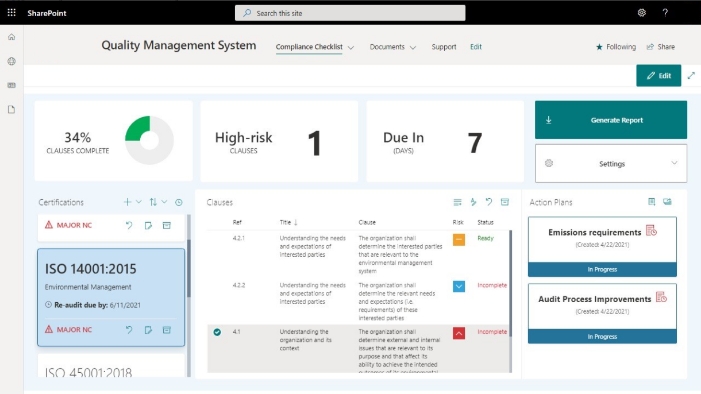This screenshot has width=701, height=394.
Task: Expand the Documents menu chevron
Action: pos(413,47)
